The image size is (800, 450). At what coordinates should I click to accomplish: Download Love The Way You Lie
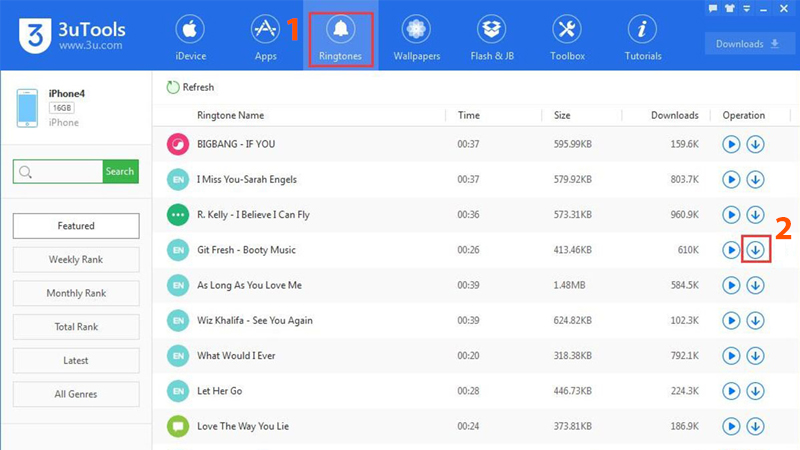756,426
